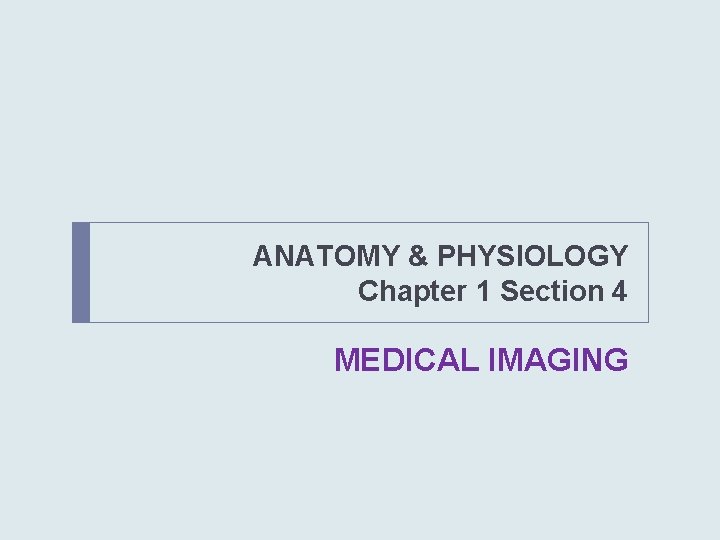The height and width of the screenshot is (540, 720).
Task: Click the letter A starting ANATOMY
Action: click(262, 256)
